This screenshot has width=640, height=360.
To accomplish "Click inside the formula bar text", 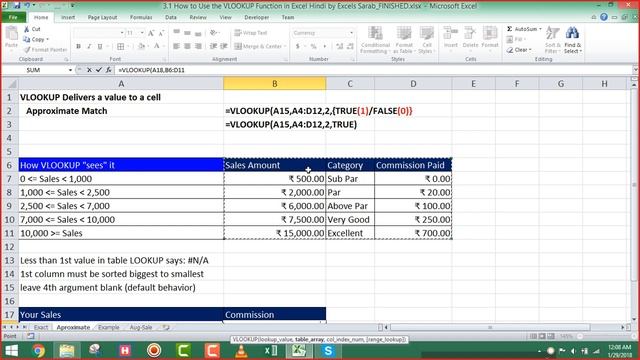I will 151,70.
